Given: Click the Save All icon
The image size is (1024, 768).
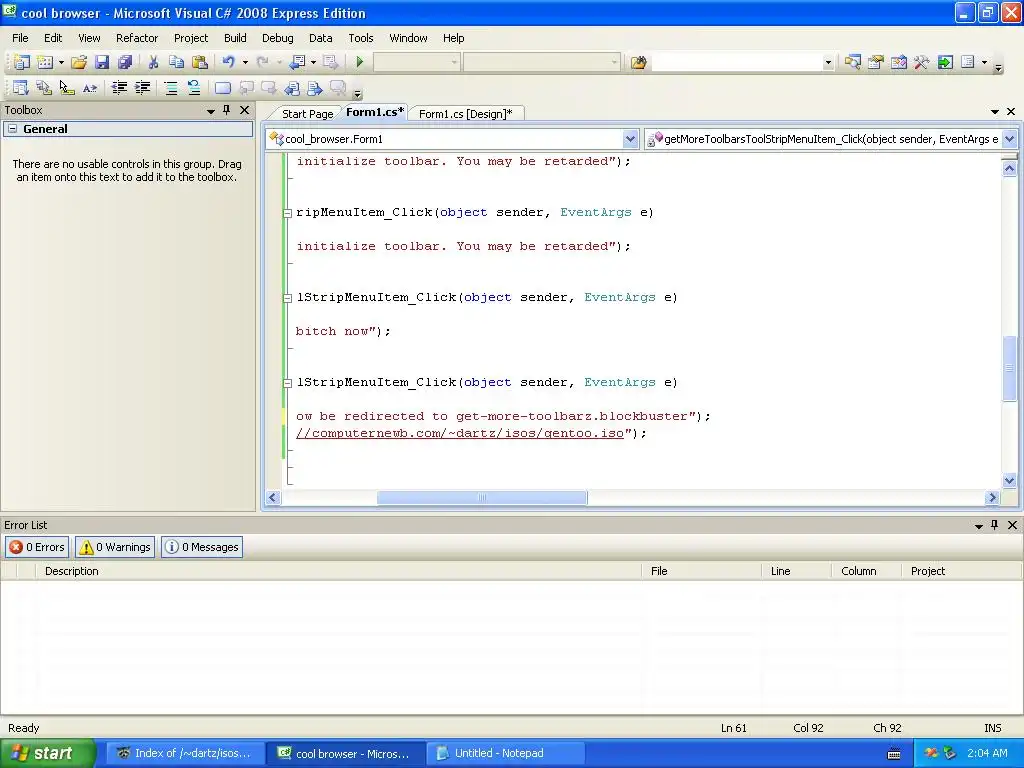Looking at the screenshot, I should (125, 62).
